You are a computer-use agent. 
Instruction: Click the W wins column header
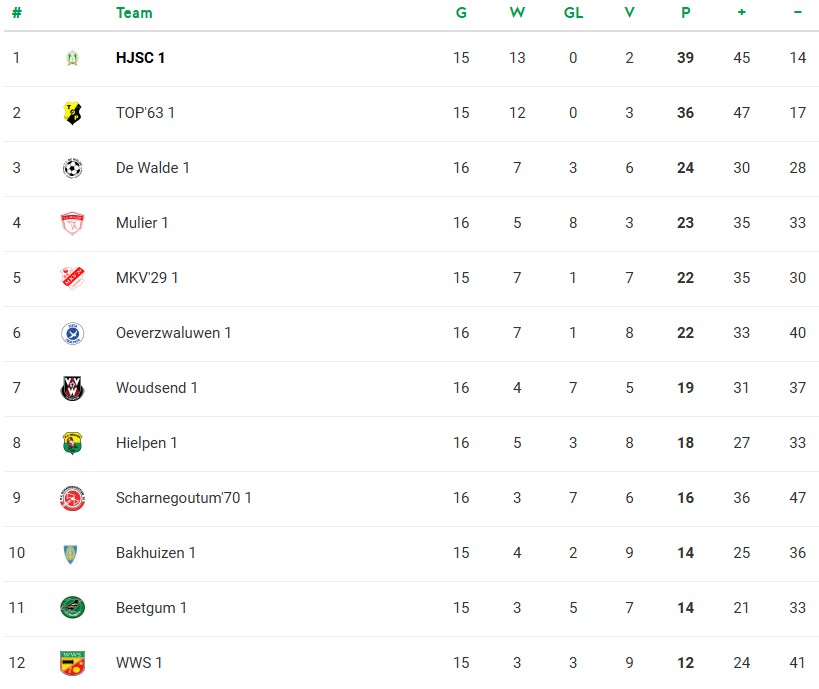coord(517,13)
